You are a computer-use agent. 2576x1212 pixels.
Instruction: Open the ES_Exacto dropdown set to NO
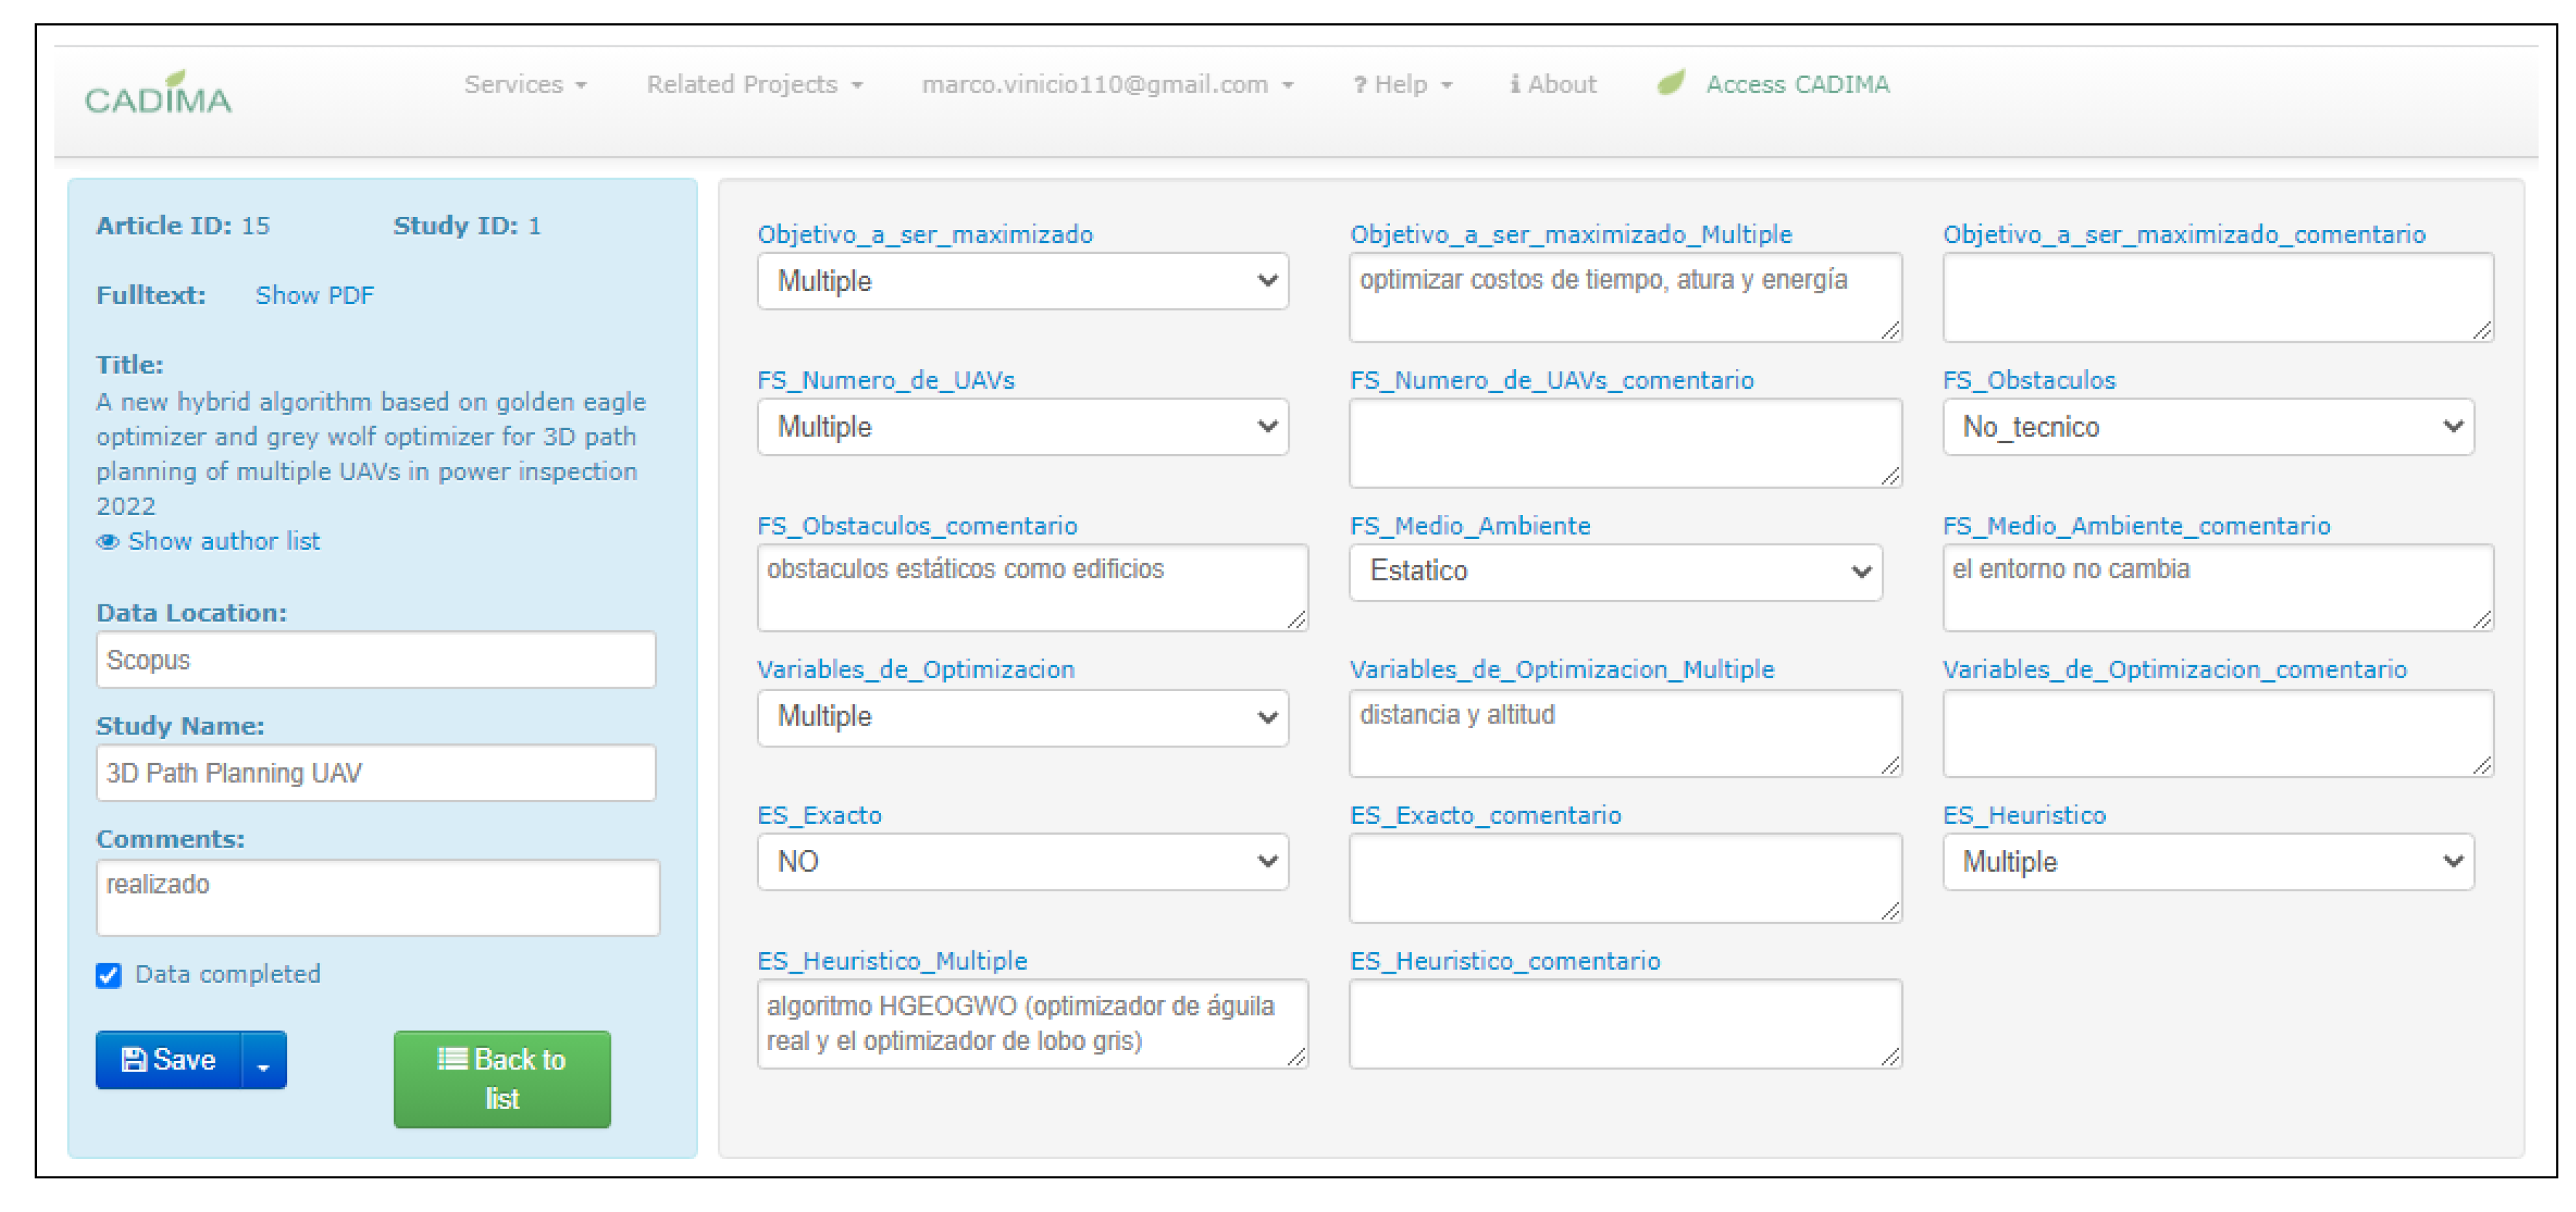tap(1022, 862)
